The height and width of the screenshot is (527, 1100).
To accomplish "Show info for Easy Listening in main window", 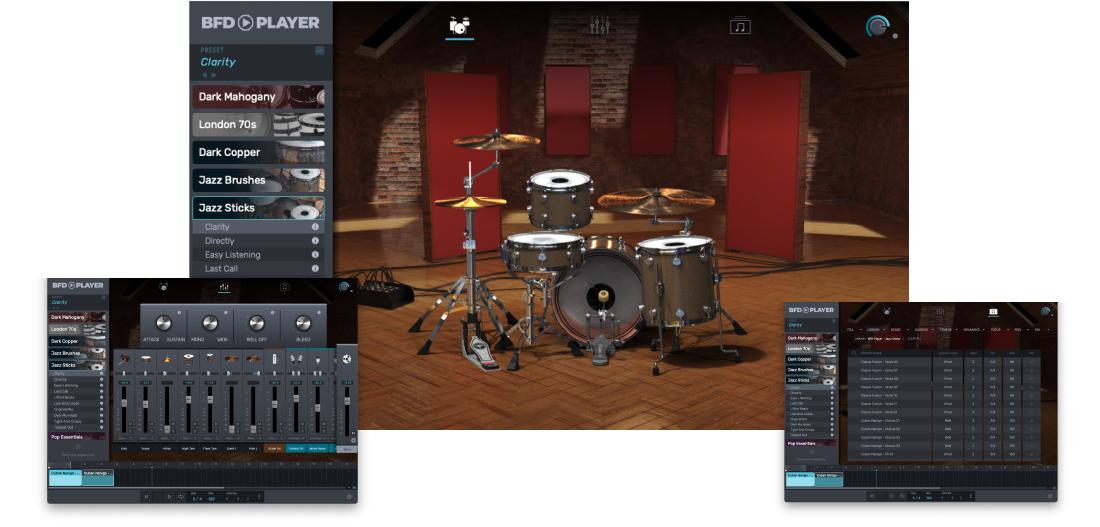I will click(x=315, y=255).
